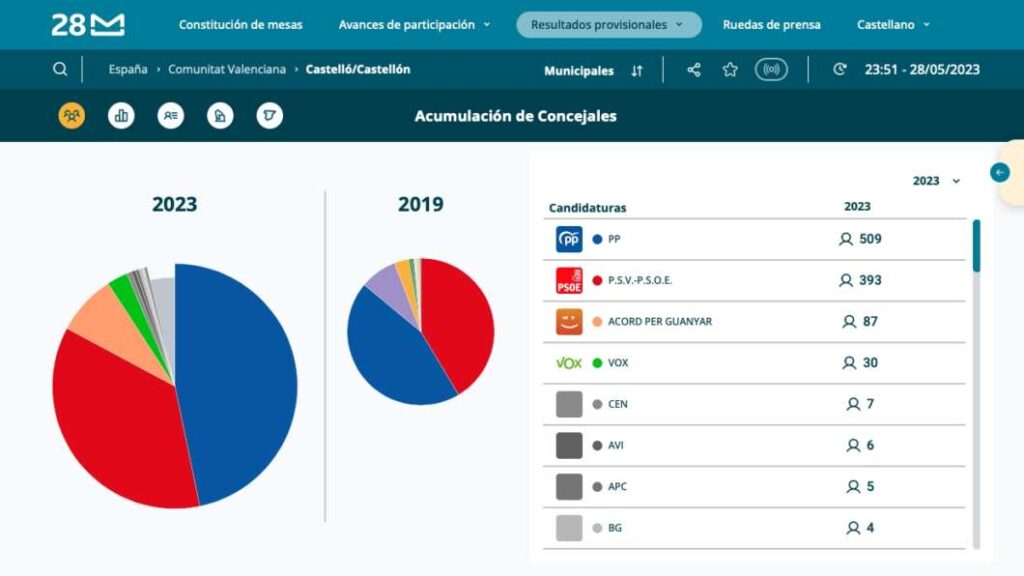Click the share icon
1024x576 pixels.
click(694, 69)
